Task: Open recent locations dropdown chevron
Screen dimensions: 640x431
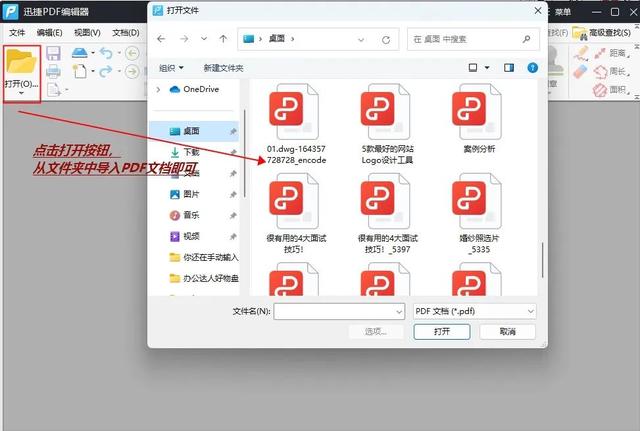Action: pos(204,39)
